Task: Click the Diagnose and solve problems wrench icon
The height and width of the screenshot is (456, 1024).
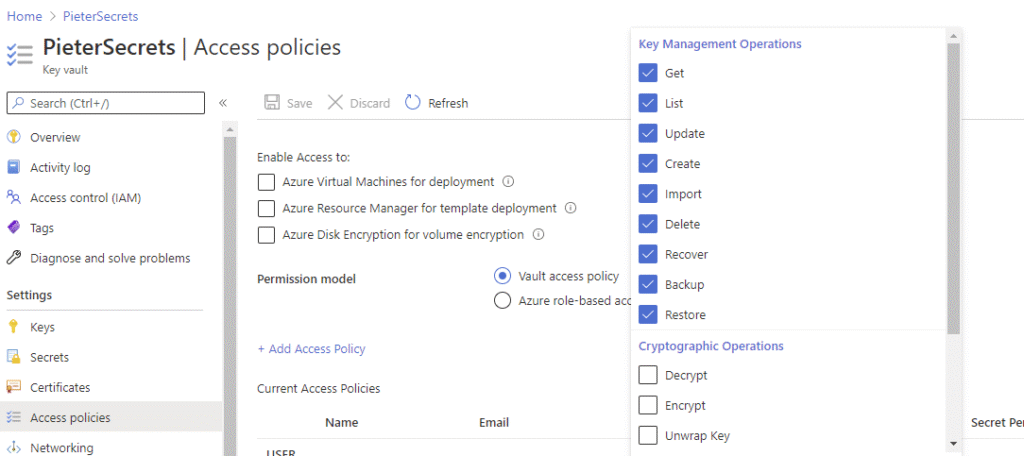Action: [x=14, y=258]
